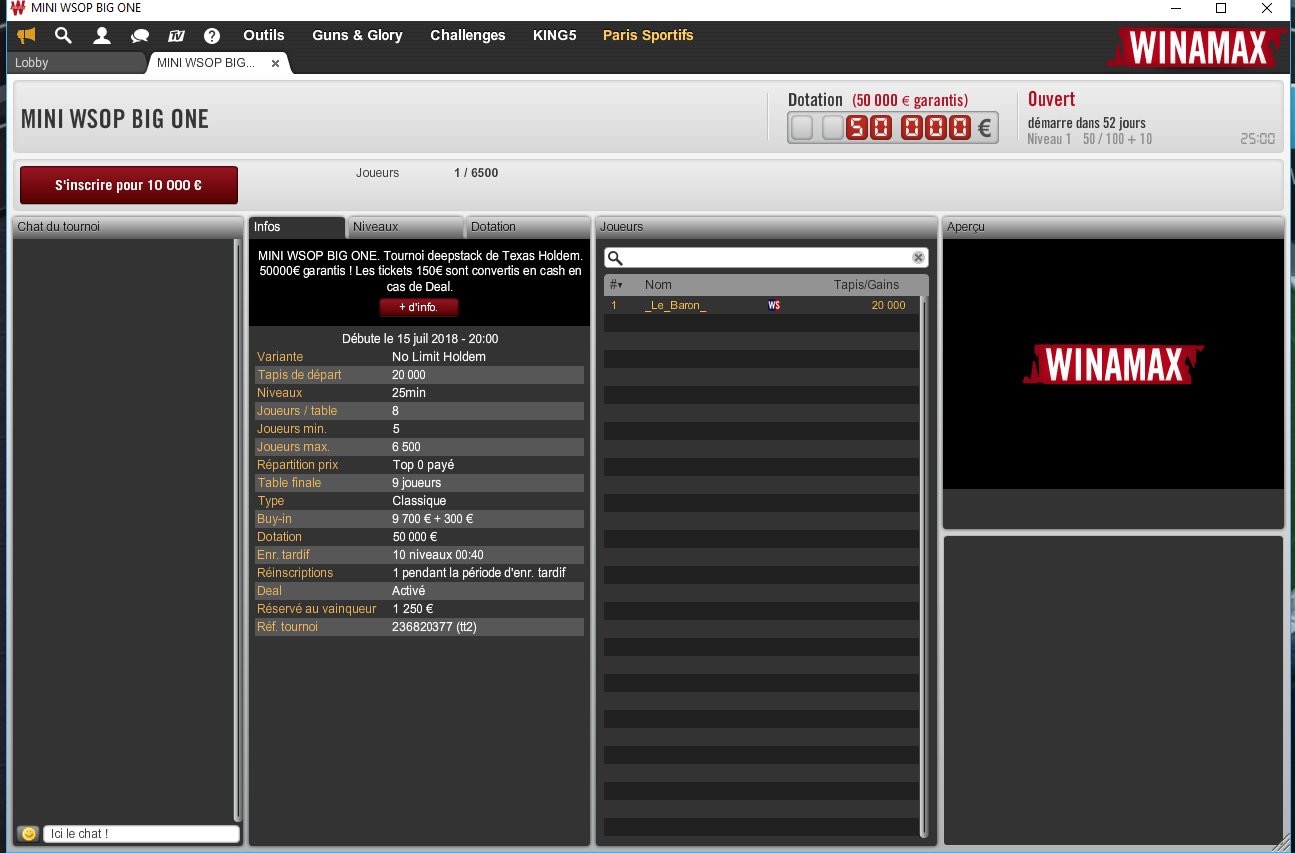This screenshot has height=853, width=1295.
Task: Click the megaphone announcements icon
Action: pyautogui.click(x=27, y=36)
